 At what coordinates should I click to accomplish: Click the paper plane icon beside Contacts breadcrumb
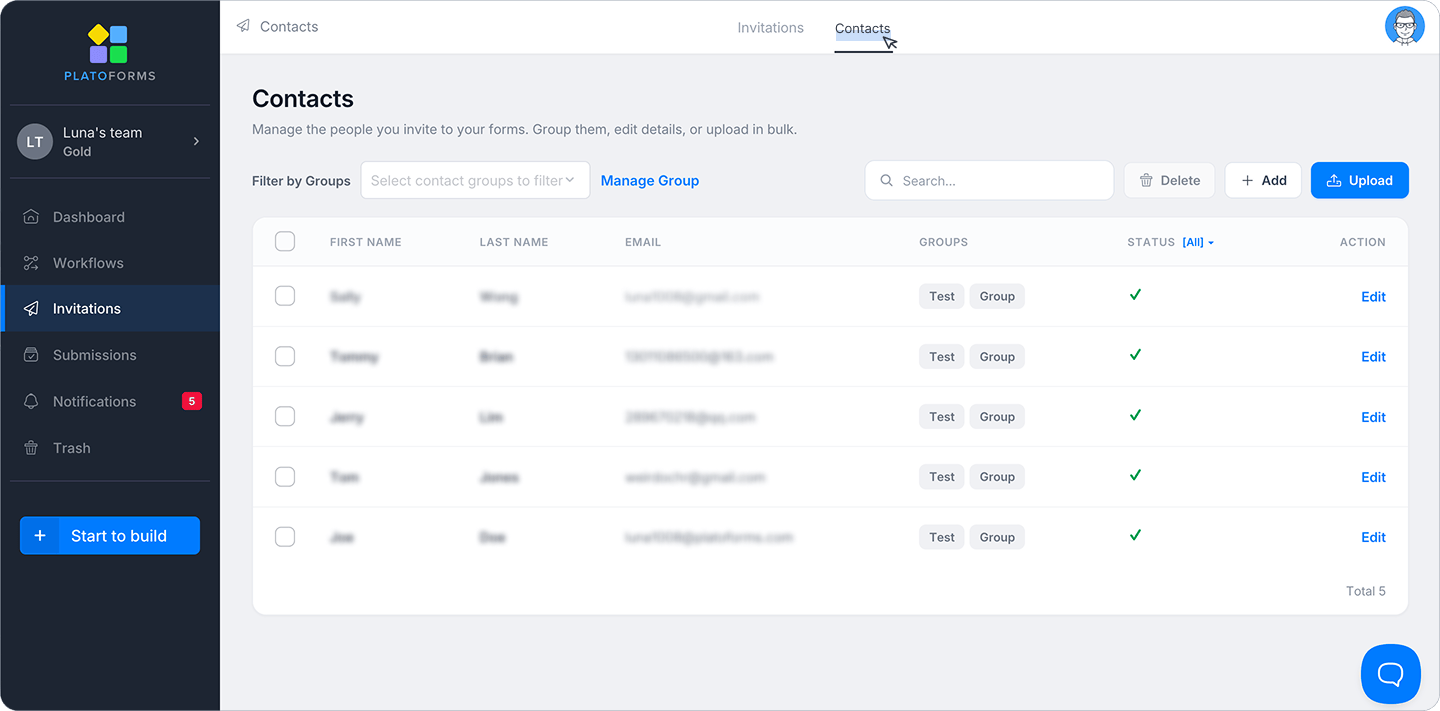243,26
